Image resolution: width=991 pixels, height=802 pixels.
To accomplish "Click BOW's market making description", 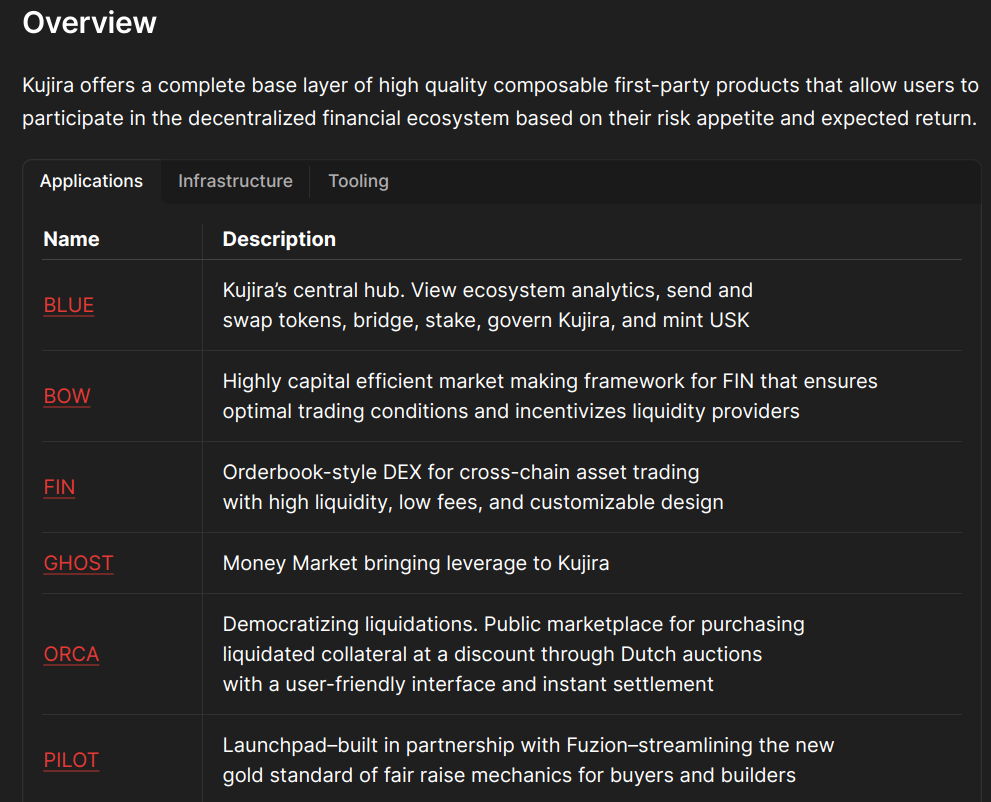I will 550,396.
